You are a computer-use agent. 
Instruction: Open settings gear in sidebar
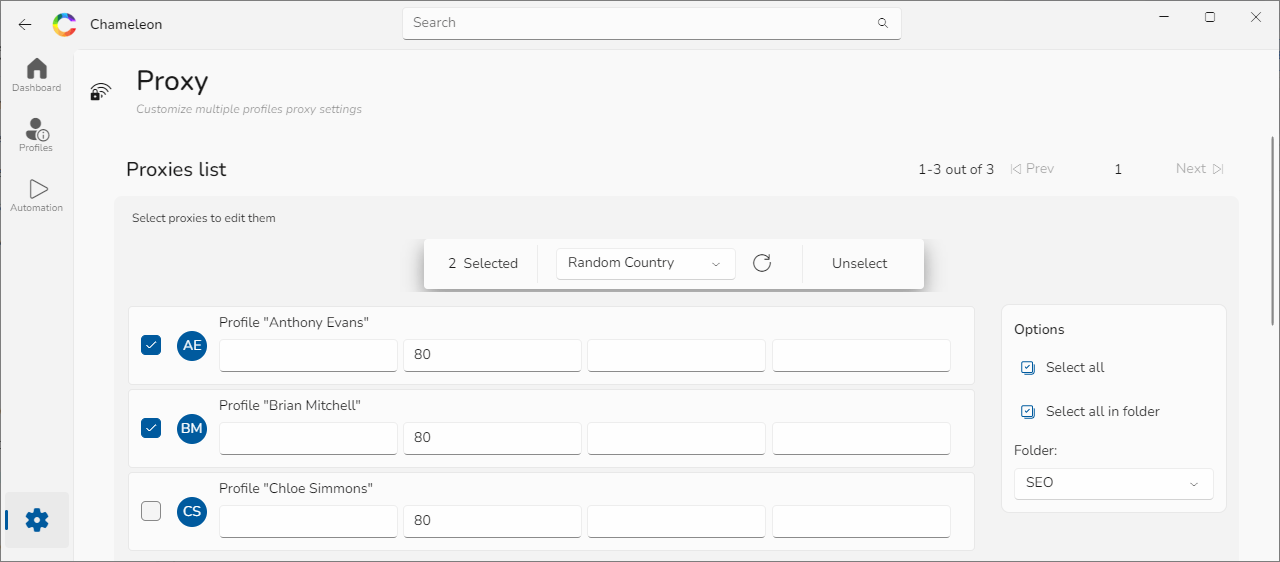(x=37, y=520)
